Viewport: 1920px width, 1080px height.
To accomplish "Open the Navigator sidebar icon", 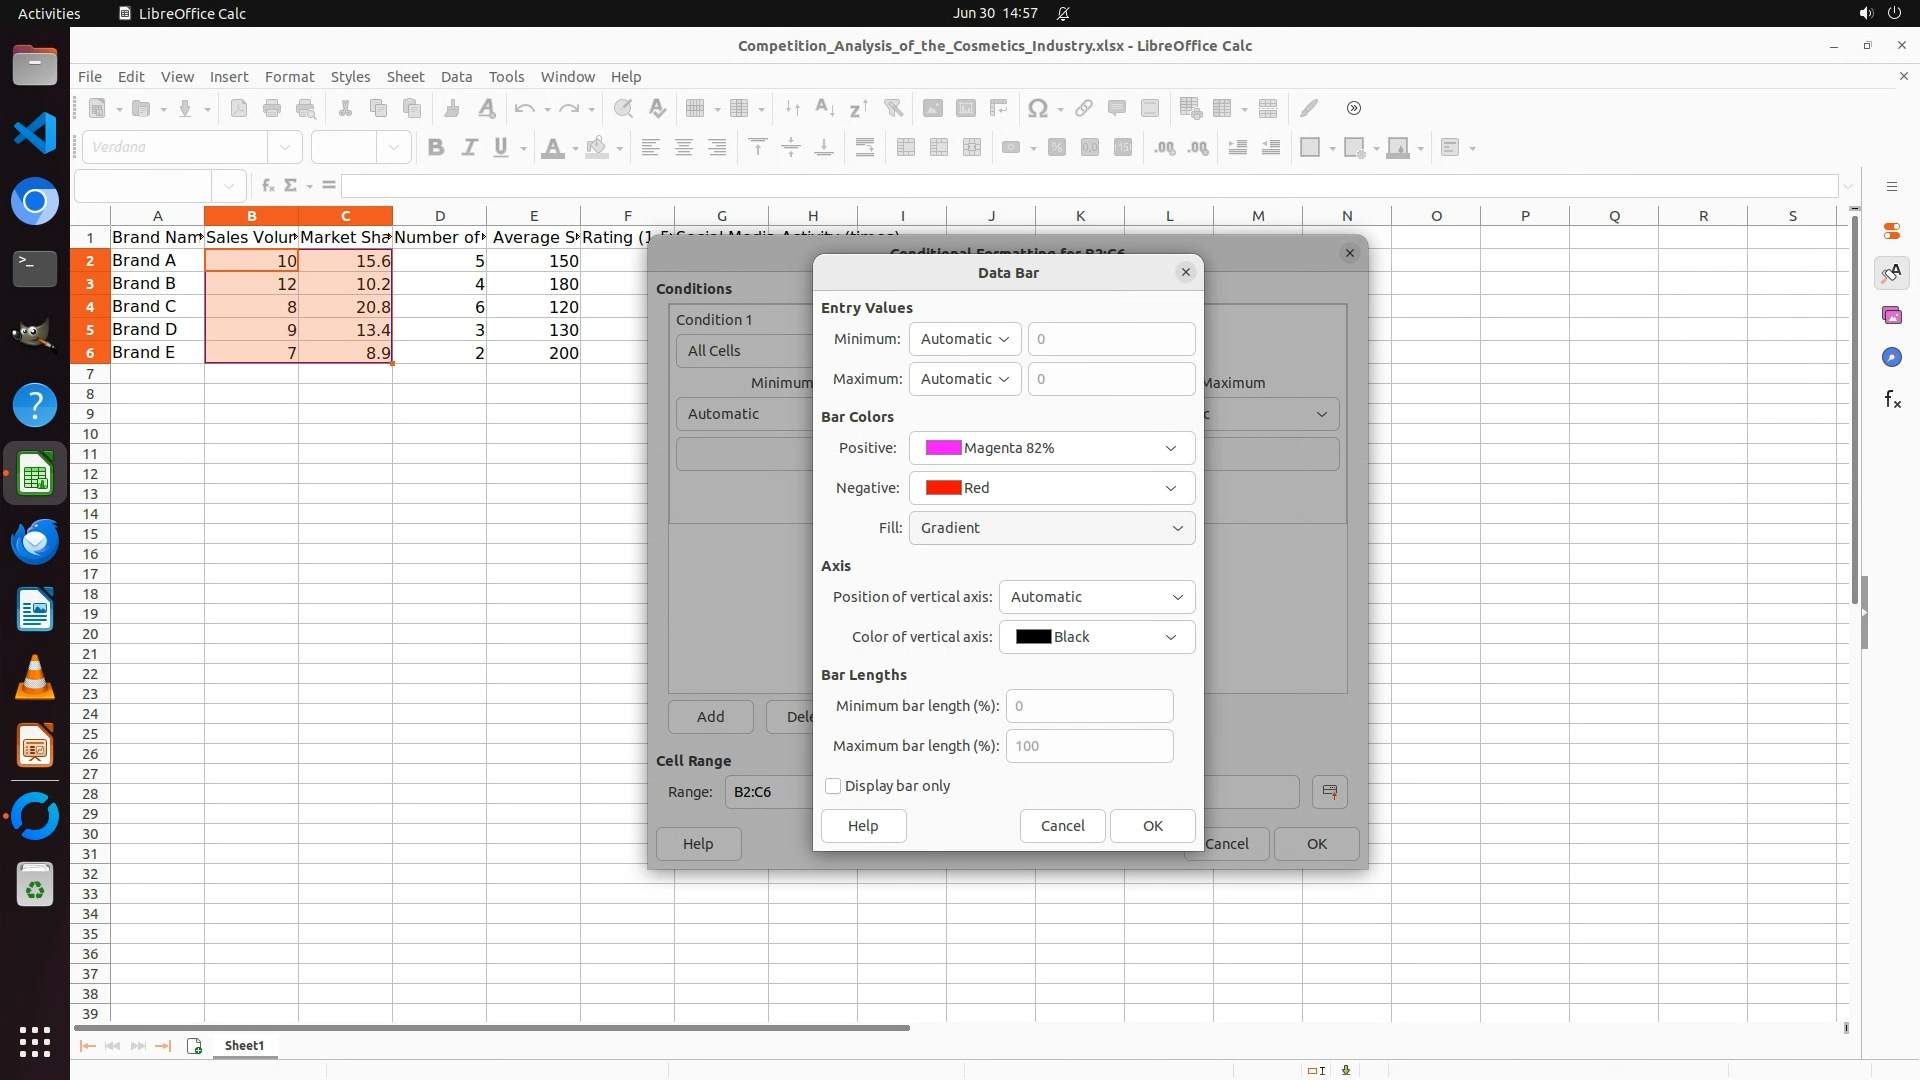I will (1892, 358).
